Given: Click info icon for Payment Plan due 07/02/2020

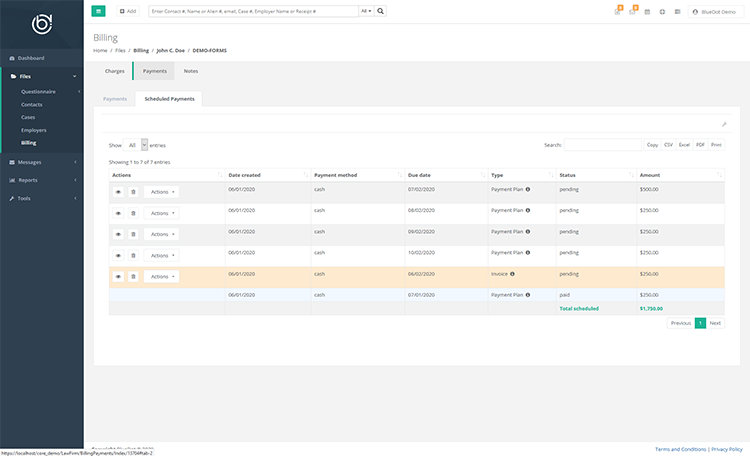Looking at the screenshot, I should click(528, 189).
